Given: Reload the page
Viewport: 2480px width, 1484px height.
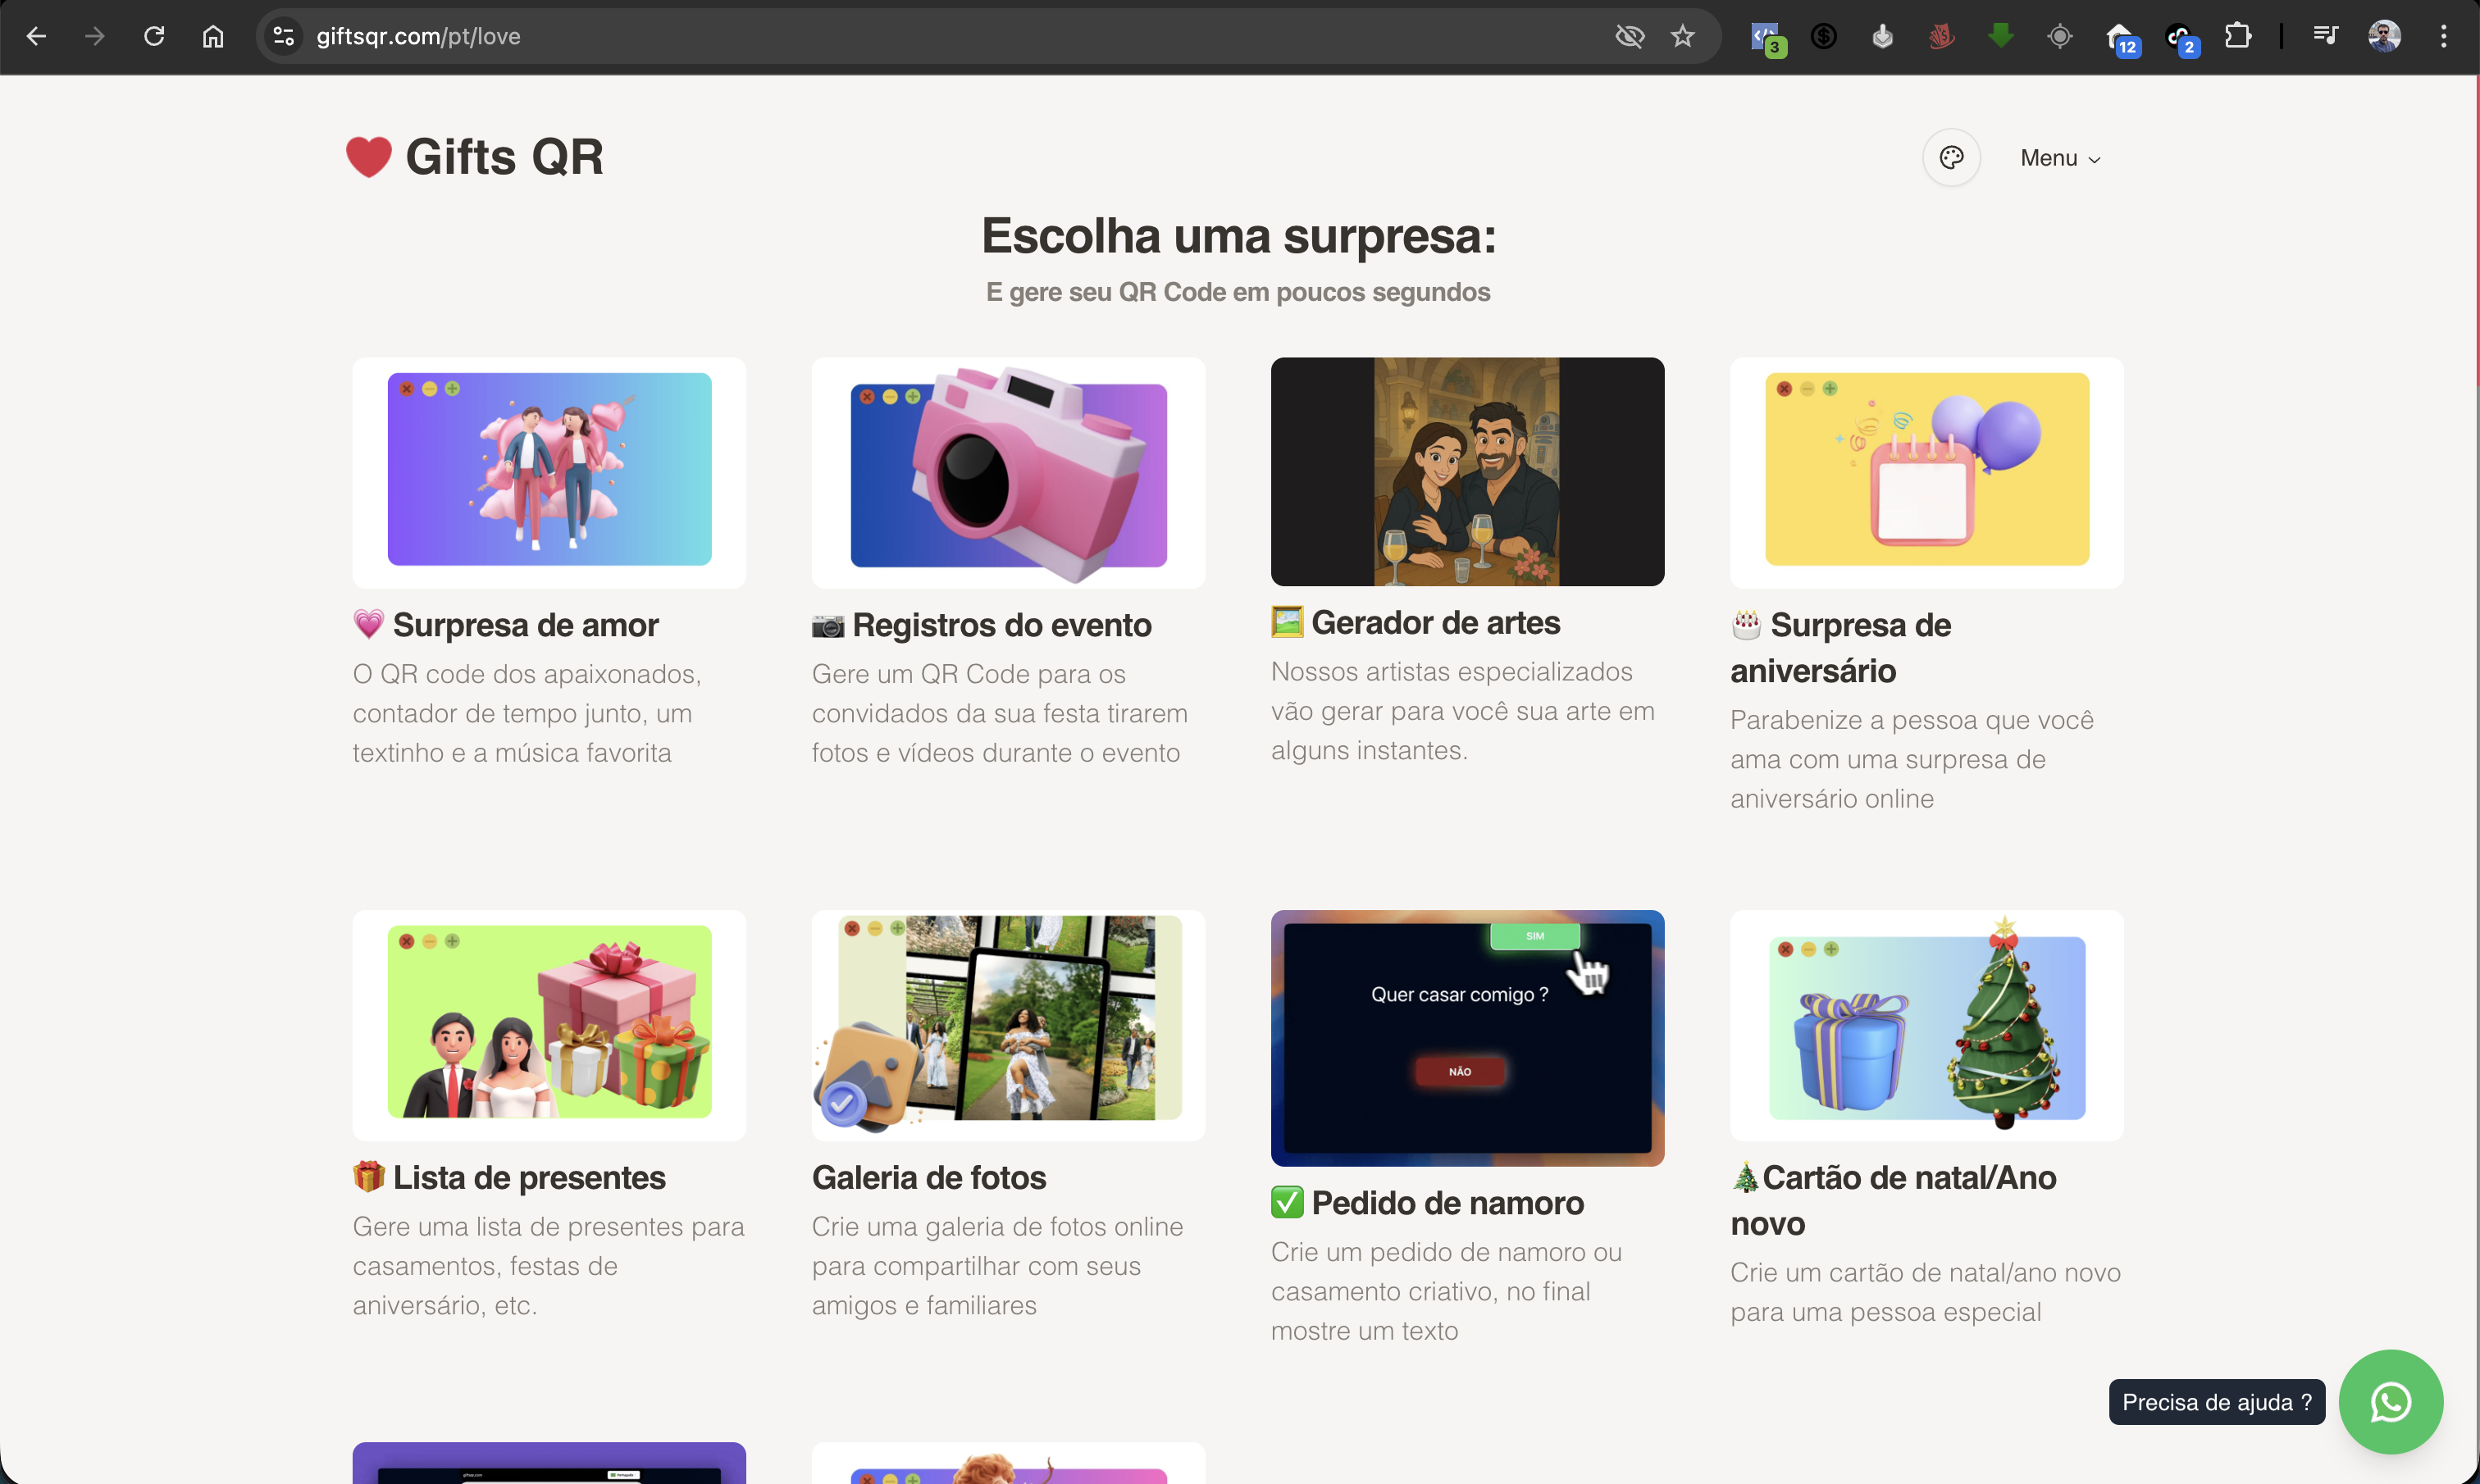Looking at the screenshot, I should point(154,37).
